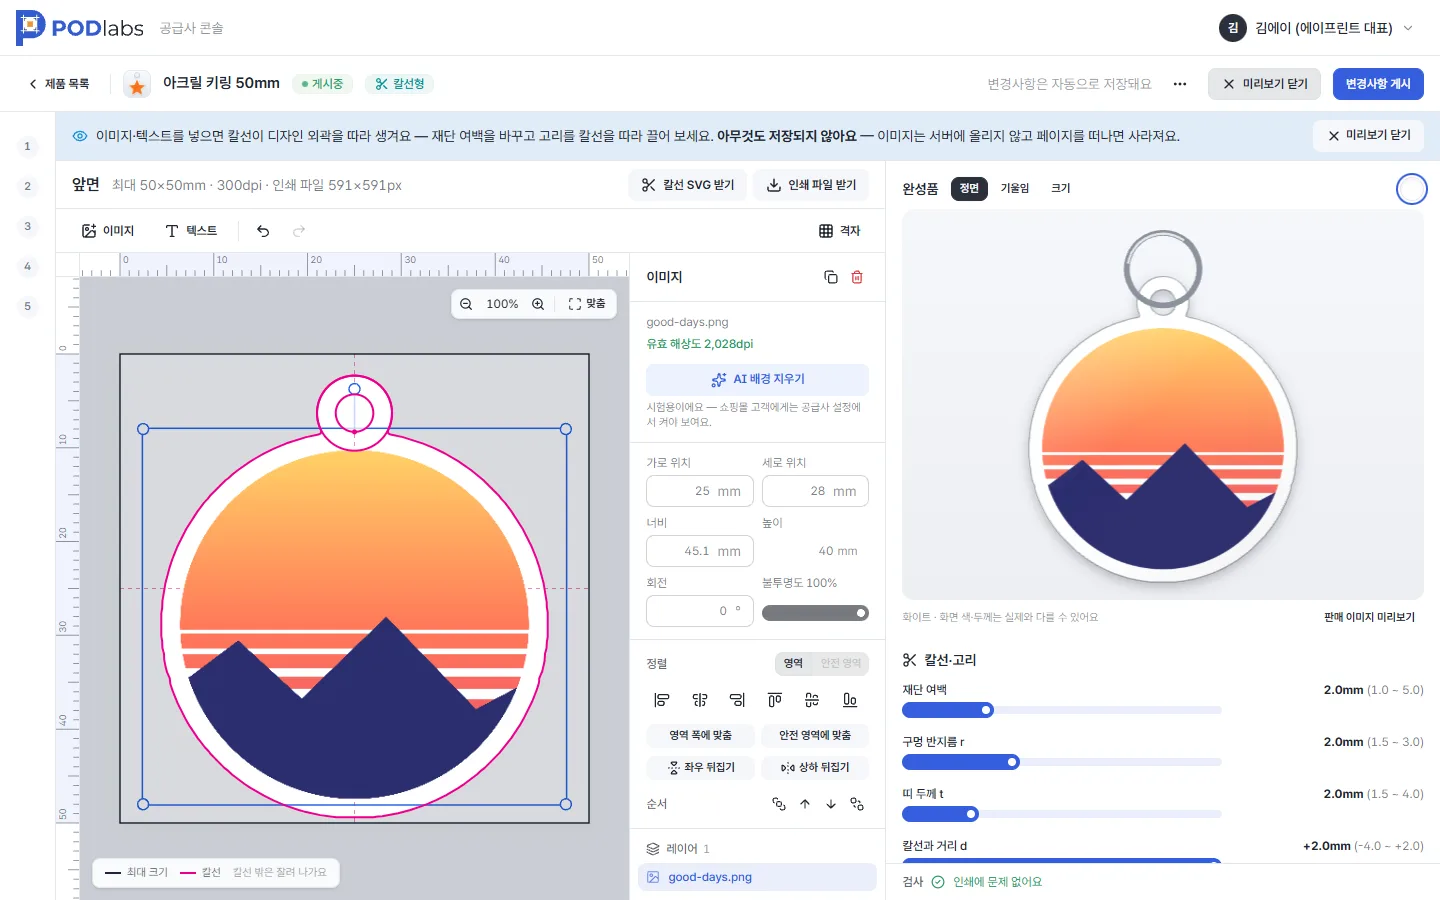The image size is (1440, 900).
Task: Move the layer up one step
Action: coord(805,804)
